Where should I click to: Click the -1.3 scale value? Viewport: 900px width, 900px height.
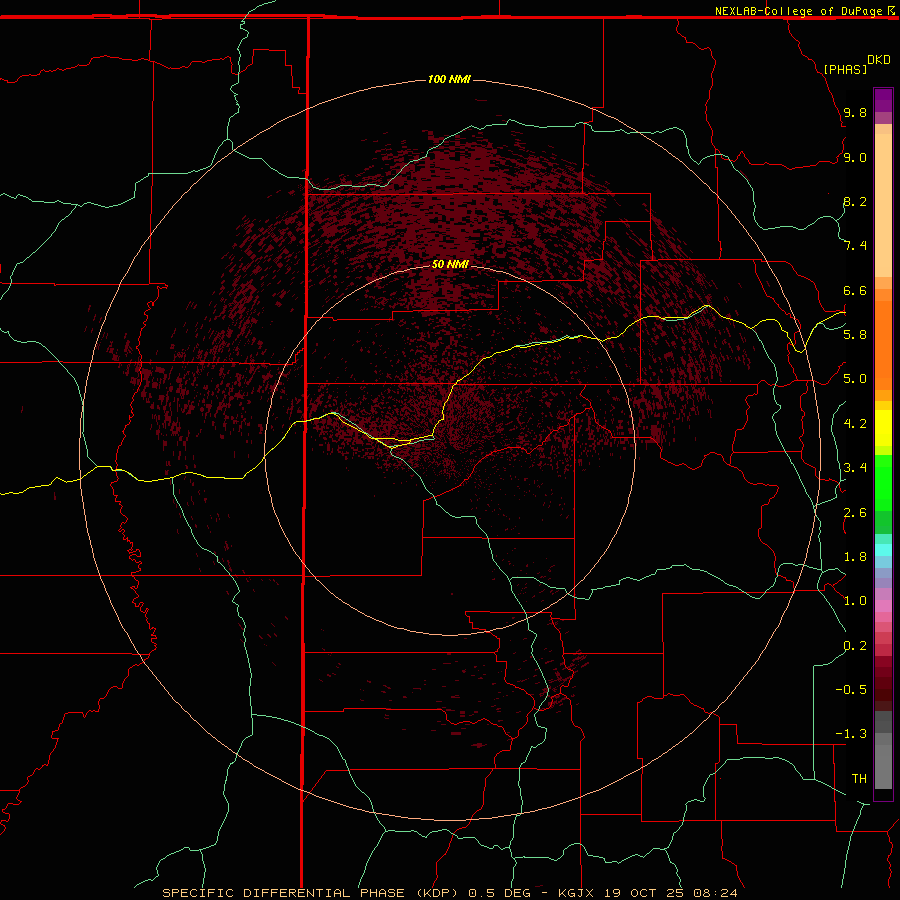pos(851,734)
